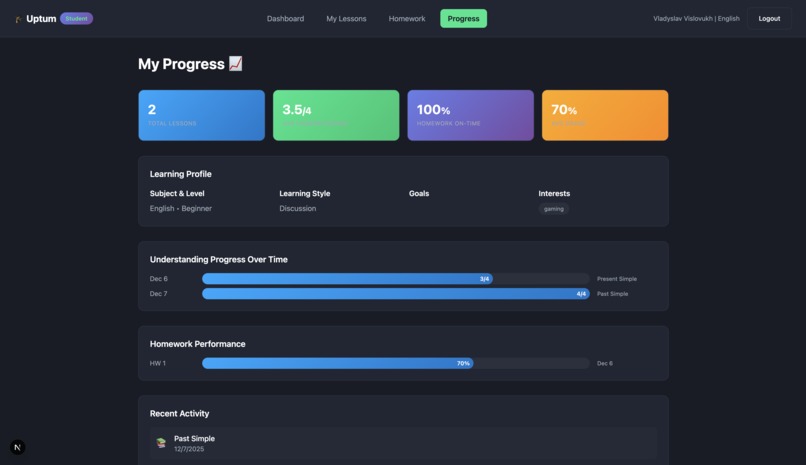This screenshot has height=465, width=806.
Task: Click the Learning Profile section title
Action: [x=180, y=174]
